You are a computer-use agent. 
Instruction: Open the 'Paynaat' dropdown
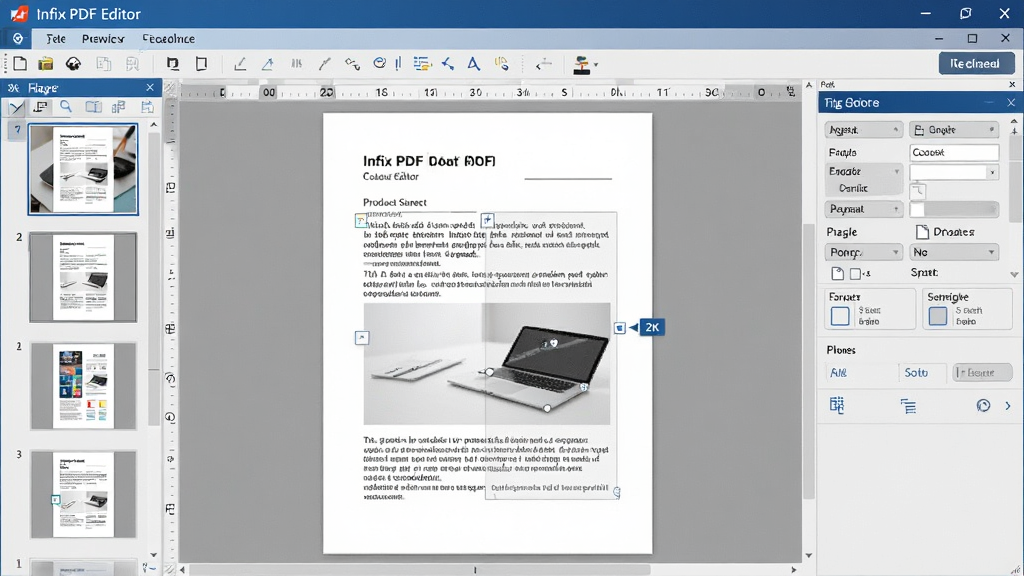[x=863, y=209]
